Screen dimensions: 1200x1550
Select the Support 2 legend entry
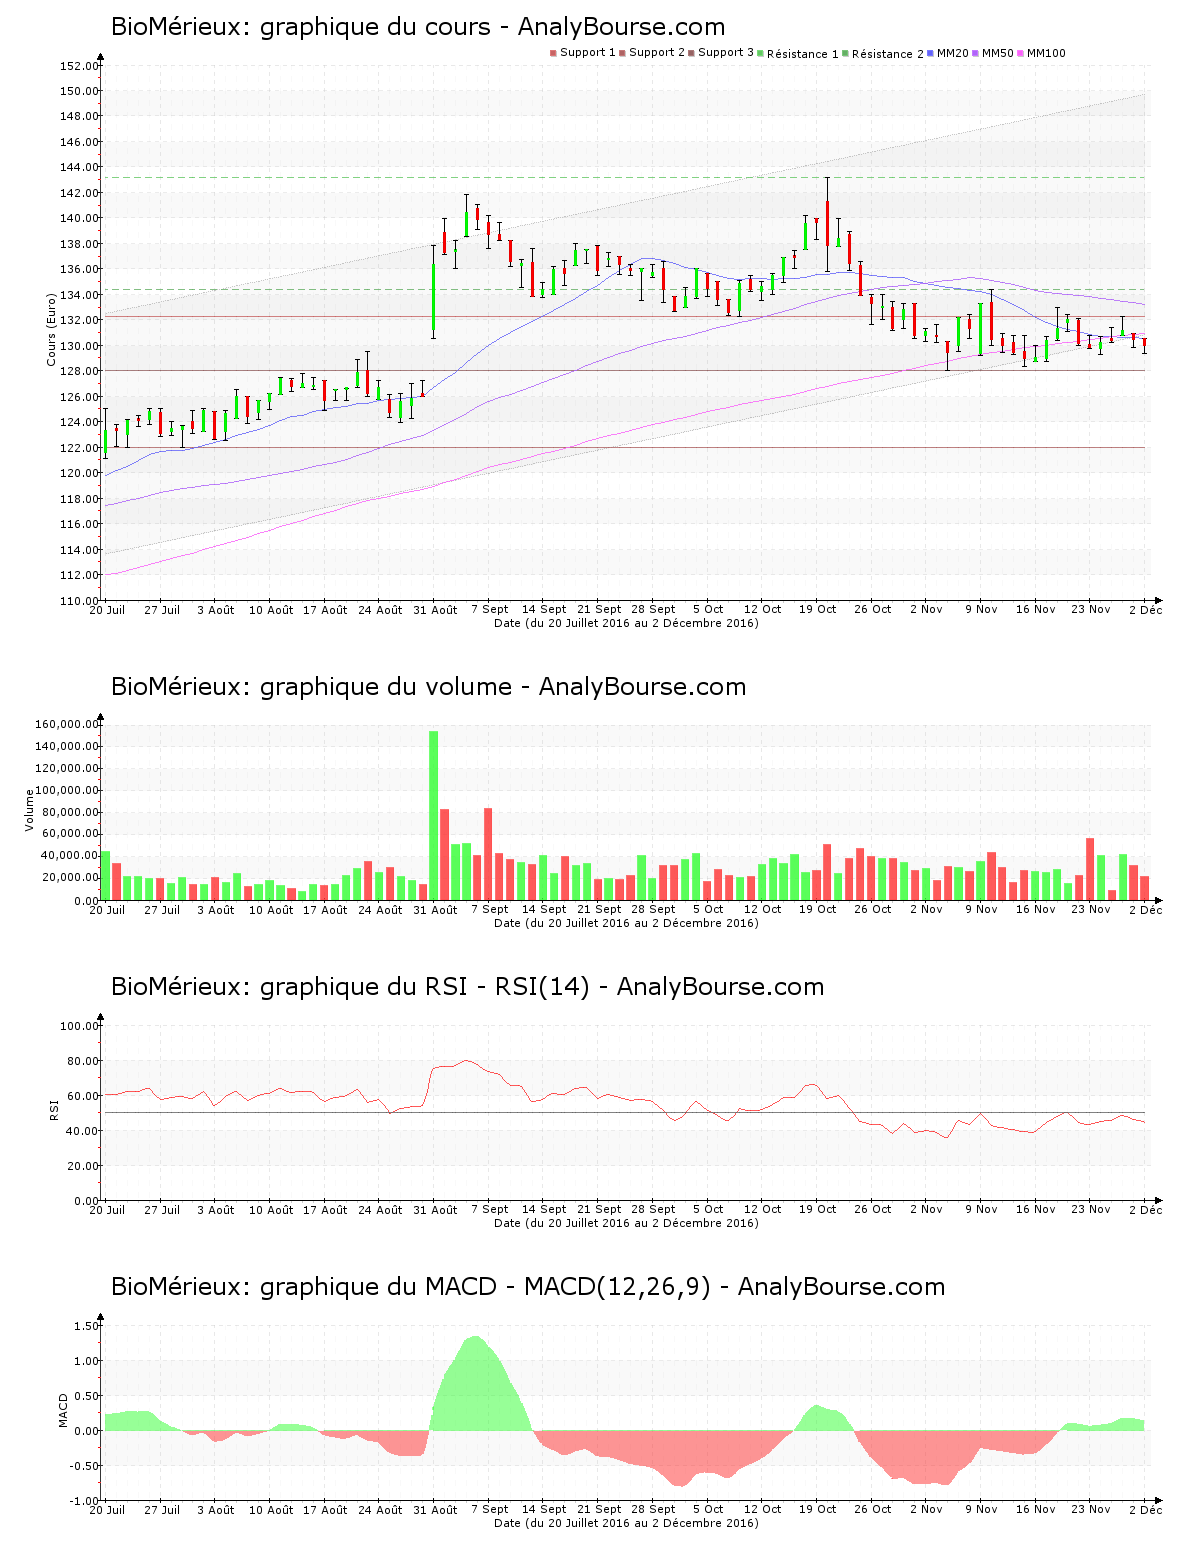652,53
